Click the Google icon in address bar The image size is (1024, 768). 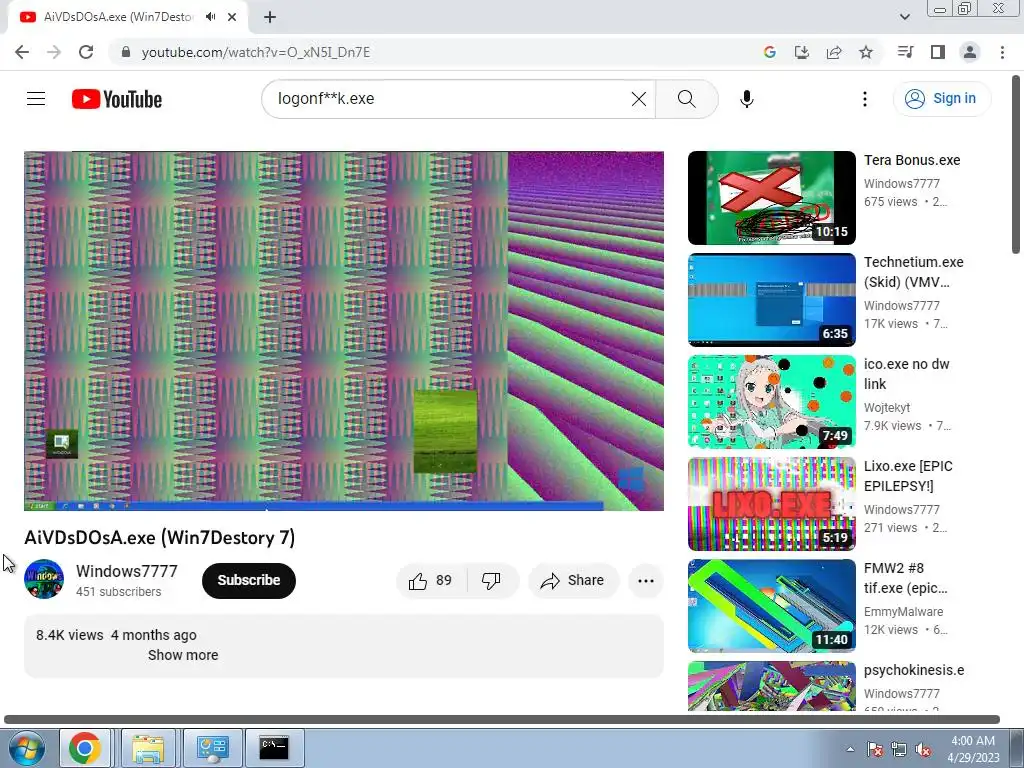[x=770, y=52]
